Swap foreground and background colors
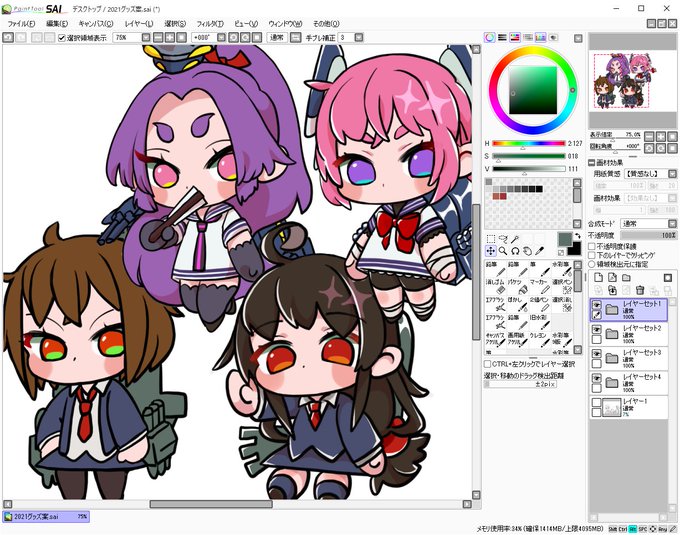680x535 pixels. click(x=577, y=236)
